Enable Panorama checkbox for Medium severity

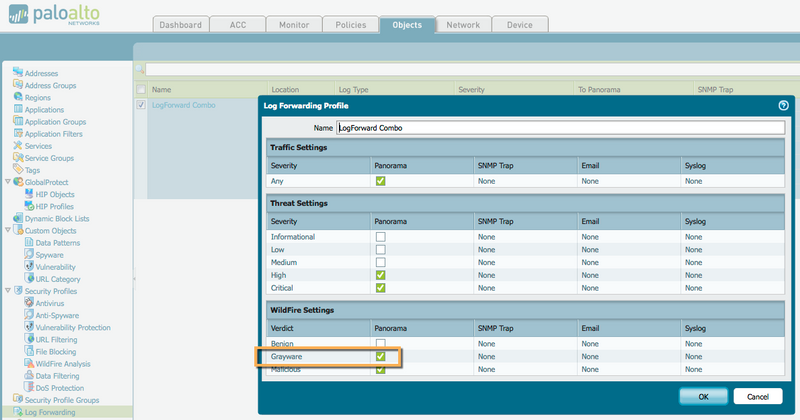(x=380, y=262)
